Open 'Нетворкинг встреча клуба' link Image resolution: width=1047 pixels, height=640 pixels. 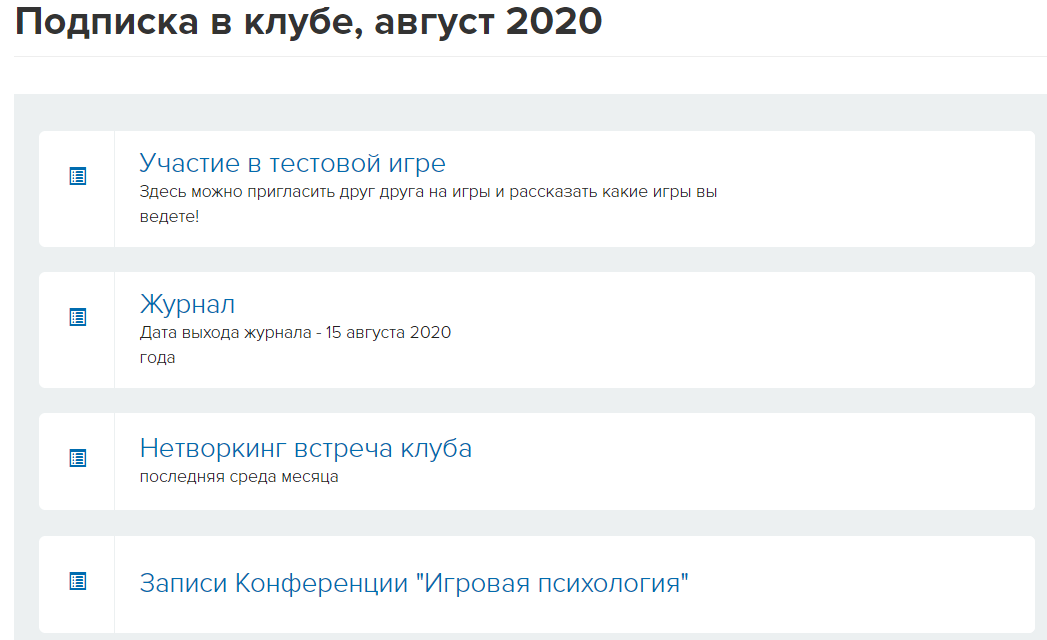coord(305,448)
